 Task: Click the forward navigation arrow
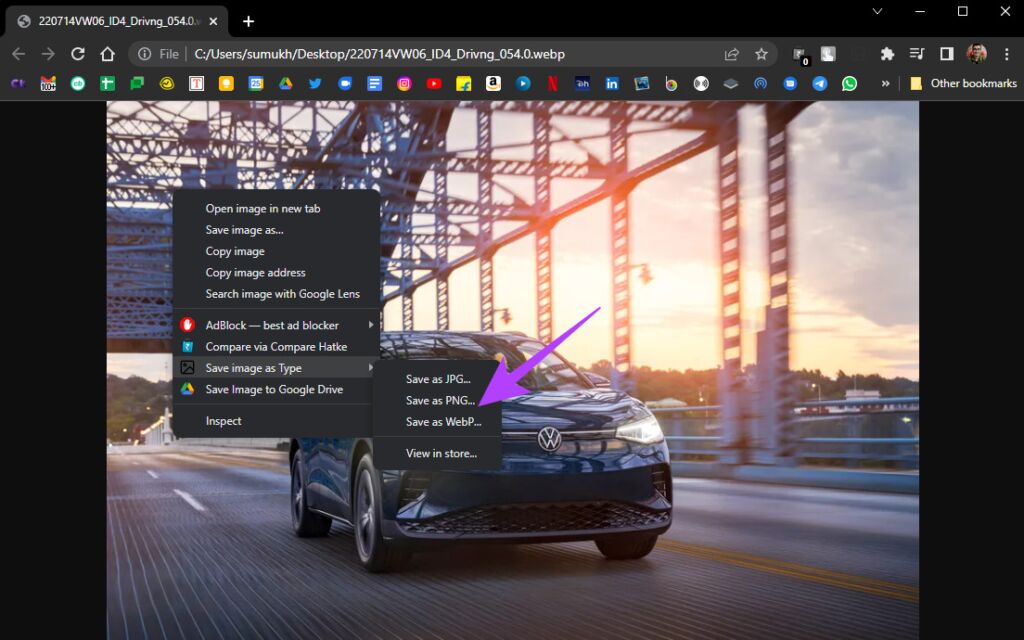click(48, 54)
